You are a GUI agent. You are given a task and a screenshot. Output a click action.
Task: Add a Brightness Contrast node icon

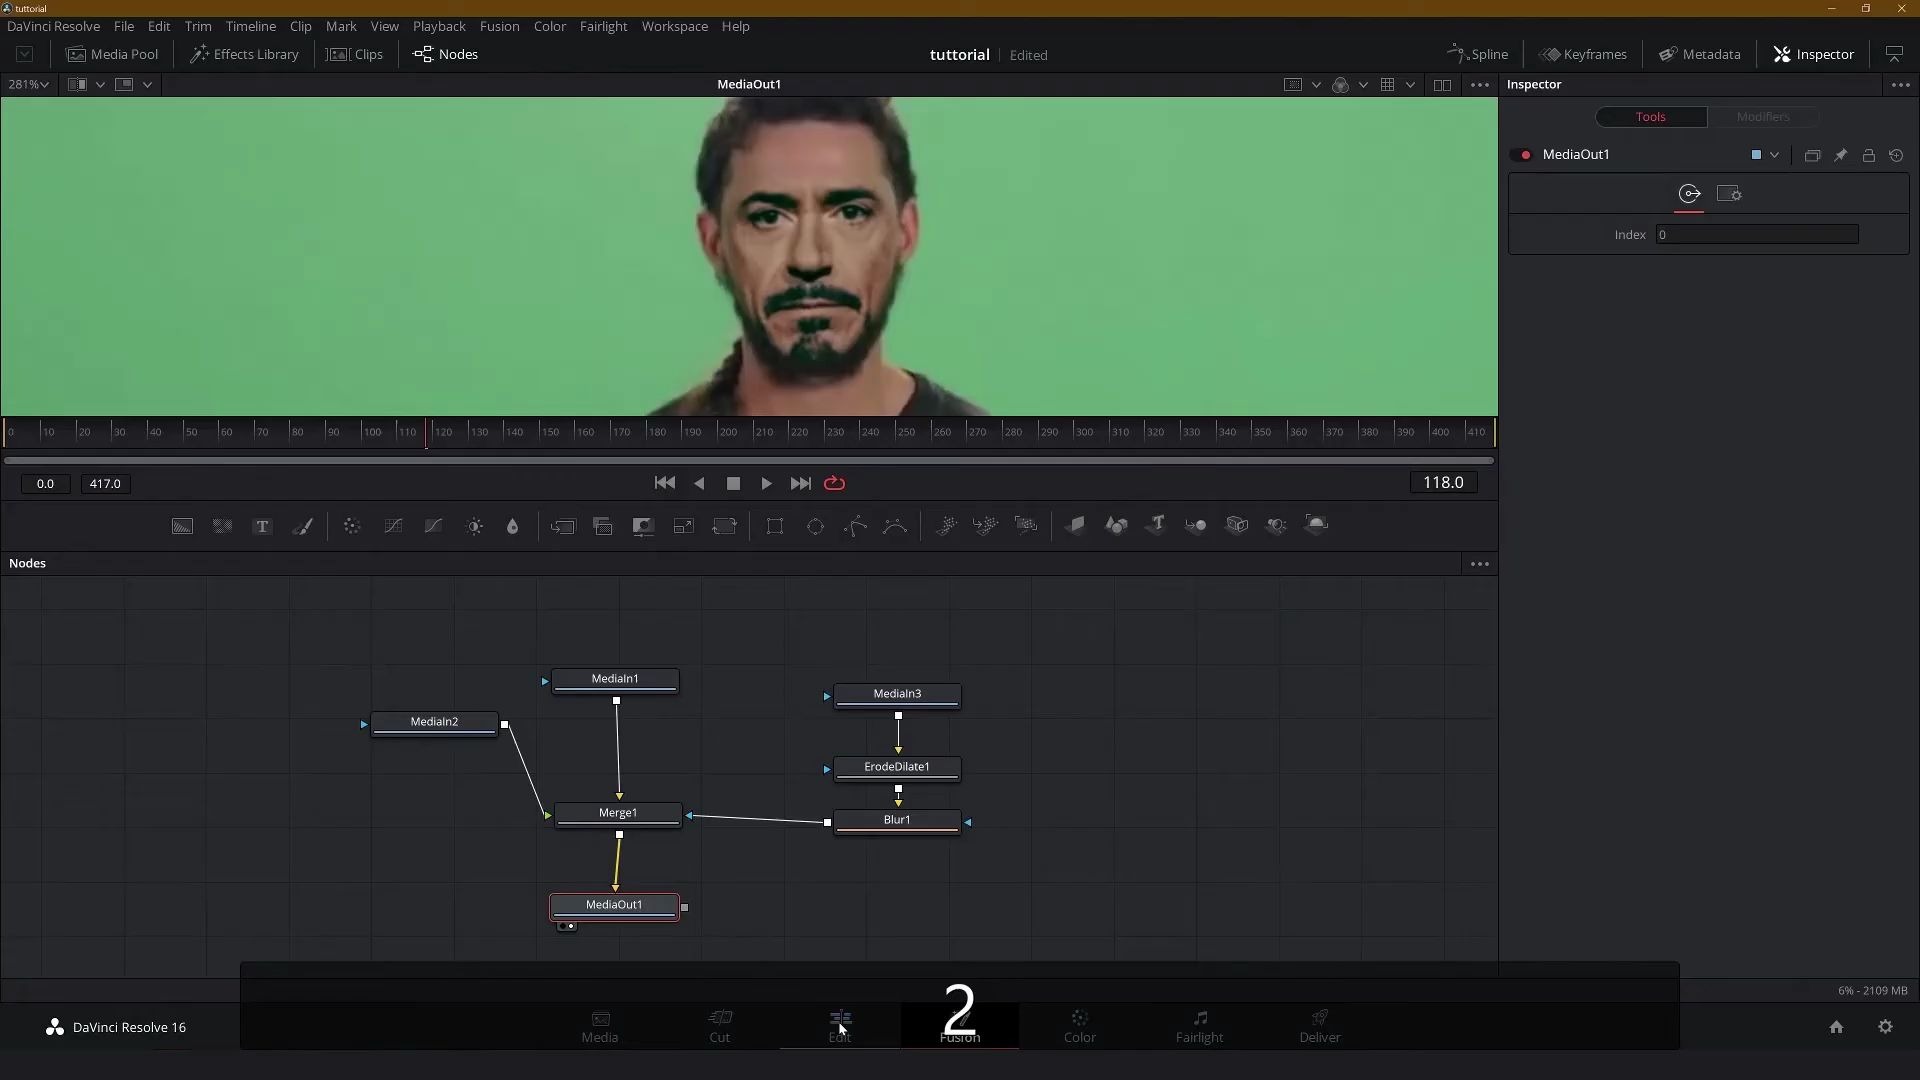(474, 526)
